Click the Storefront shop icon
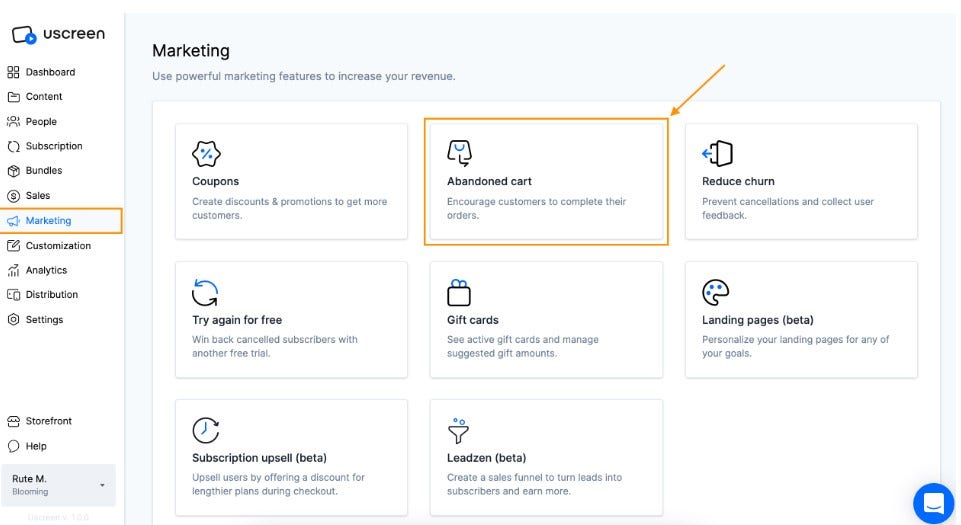The image size is (961, 525). tap(13, 421)
